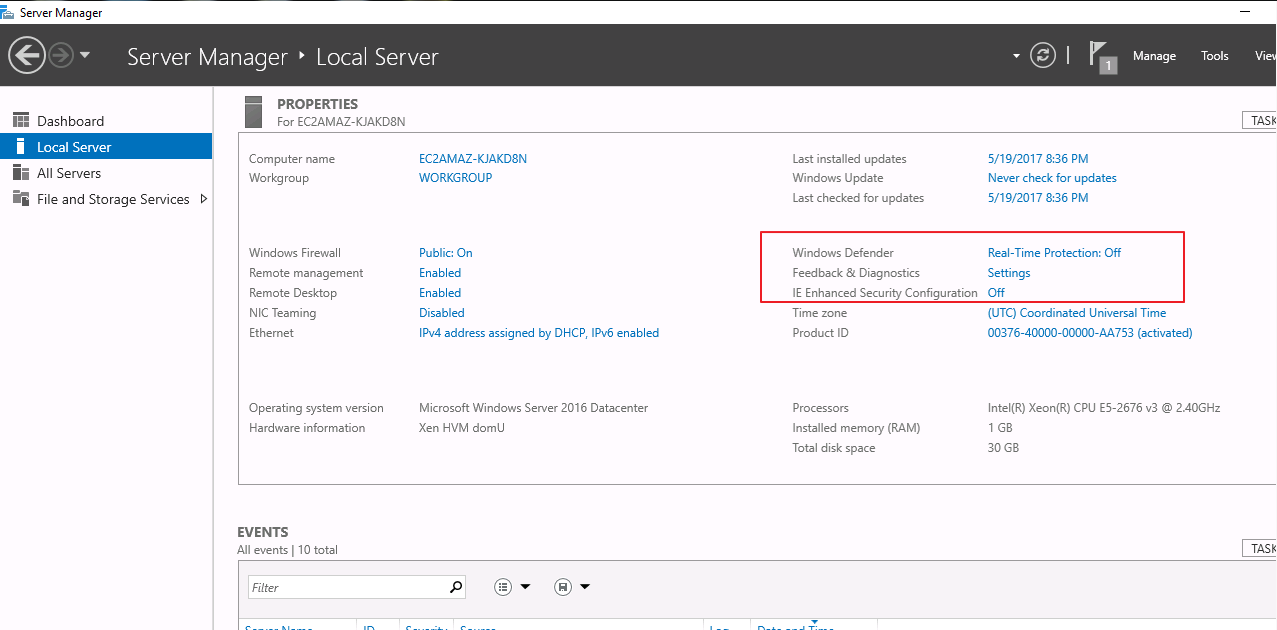Open the Manage menu
The width and height of the screenshot is (1277, 630).
point(1154,56)
